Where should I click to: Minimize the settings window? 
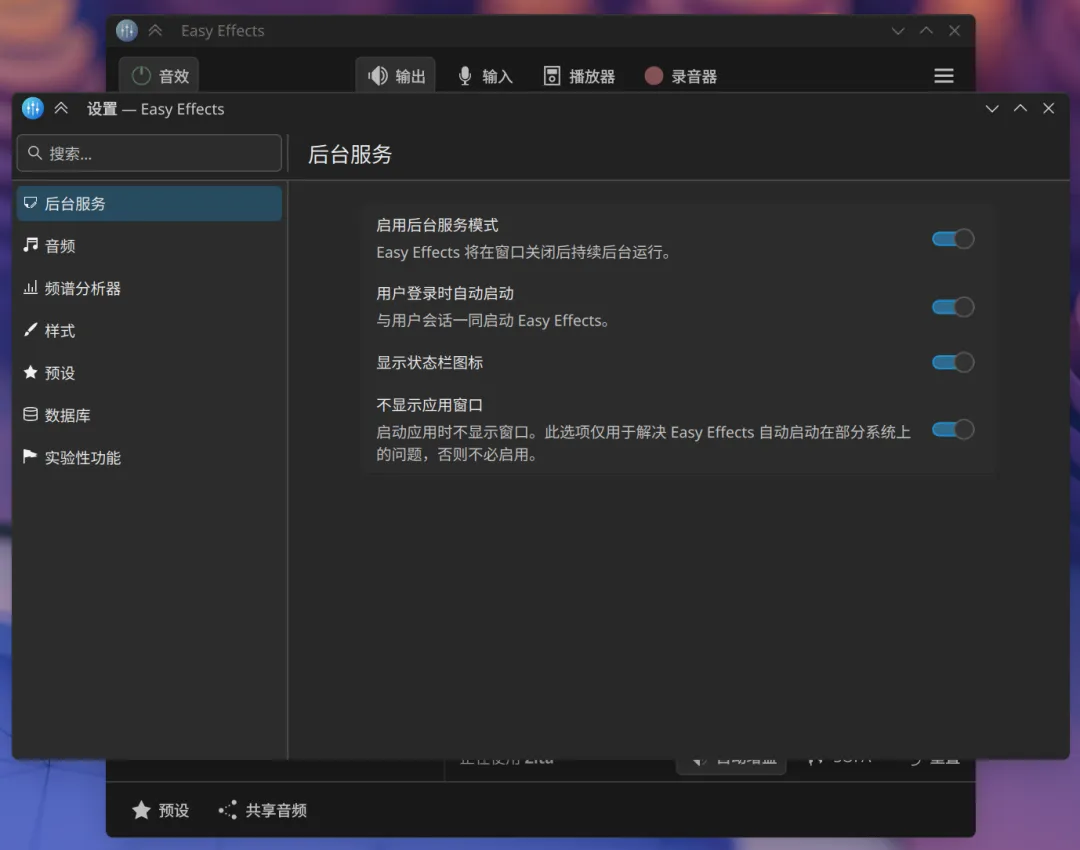[992, 108]
